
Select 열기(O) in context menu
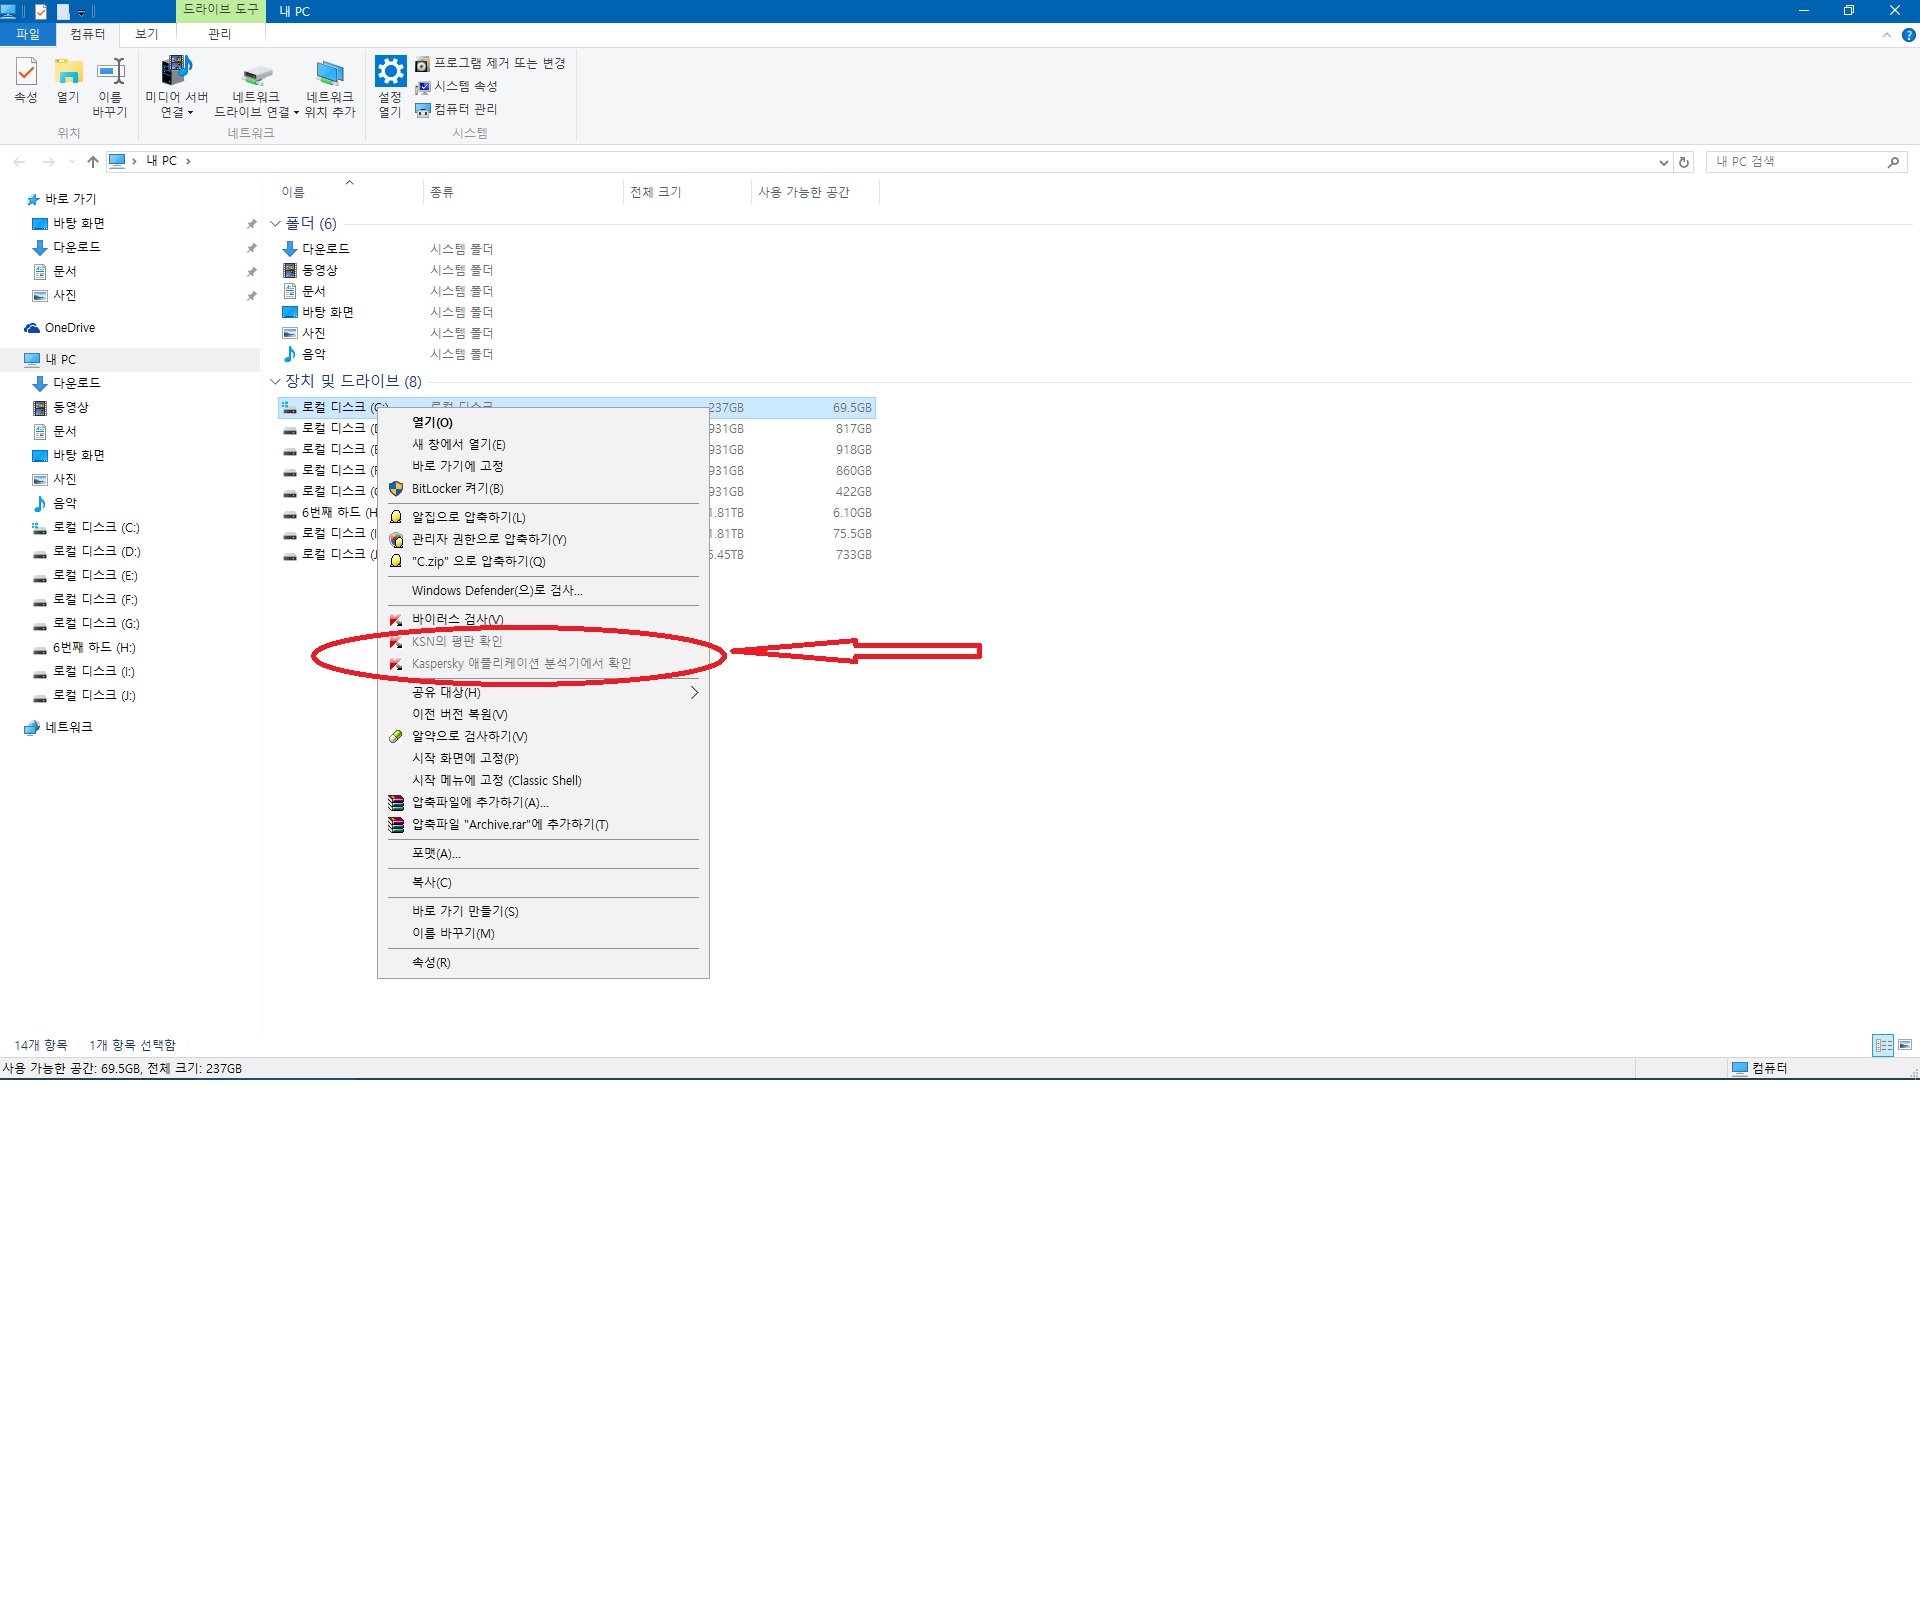pyautogui.click(x=543, y=423)
